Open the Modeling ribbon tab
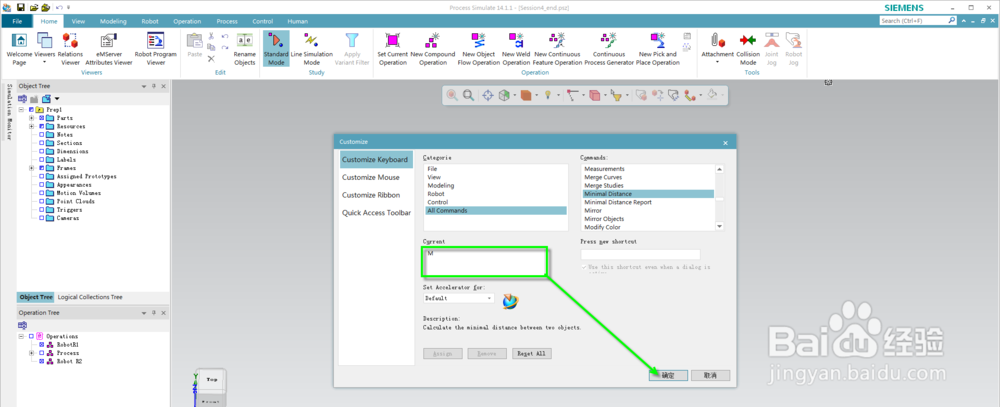This screenshot has height=407, width=1000. pos(114,21)
